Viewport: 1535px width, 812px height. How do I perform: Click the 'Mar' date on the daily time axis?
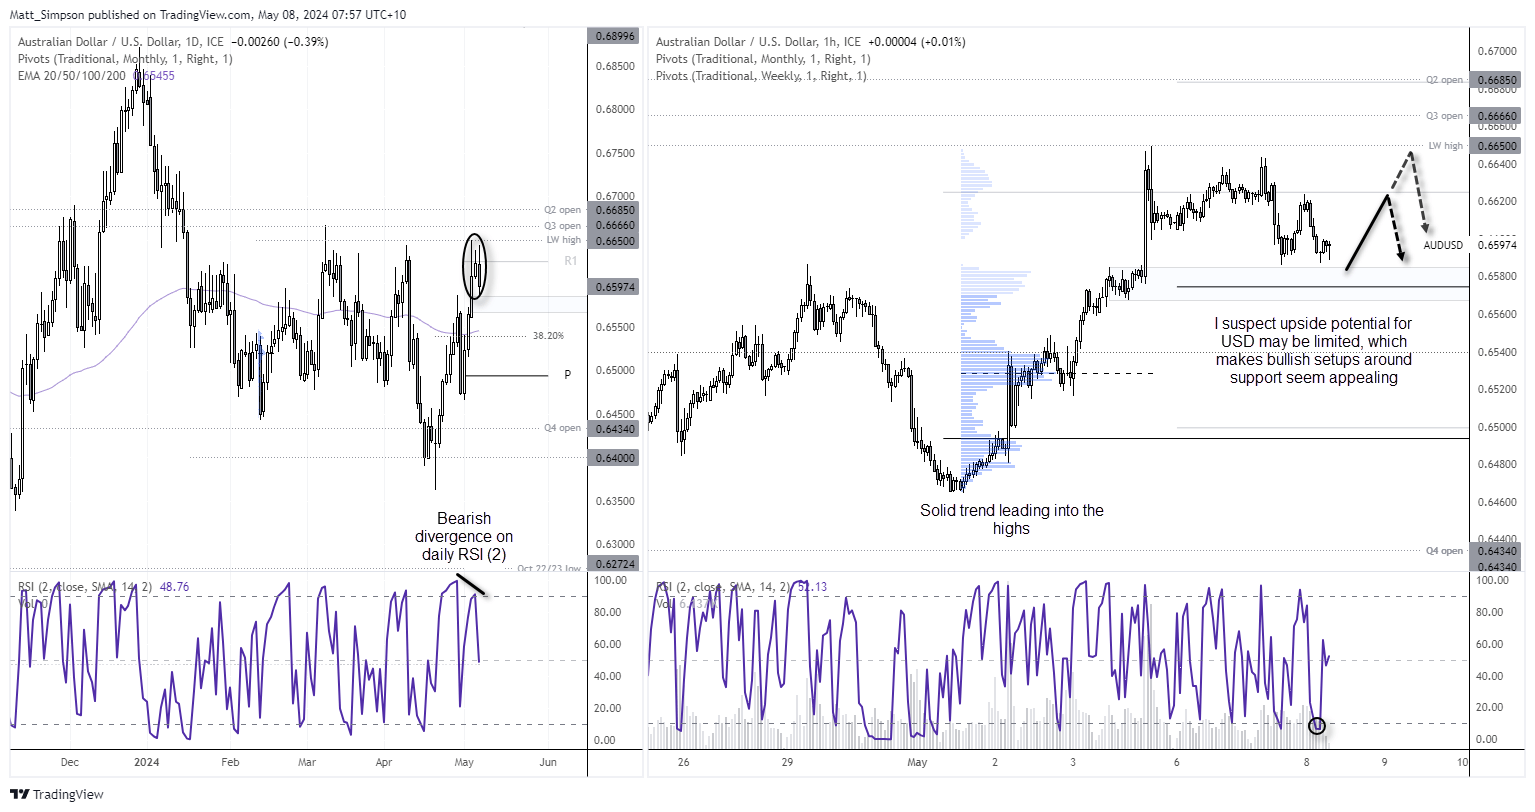point(307,762)
